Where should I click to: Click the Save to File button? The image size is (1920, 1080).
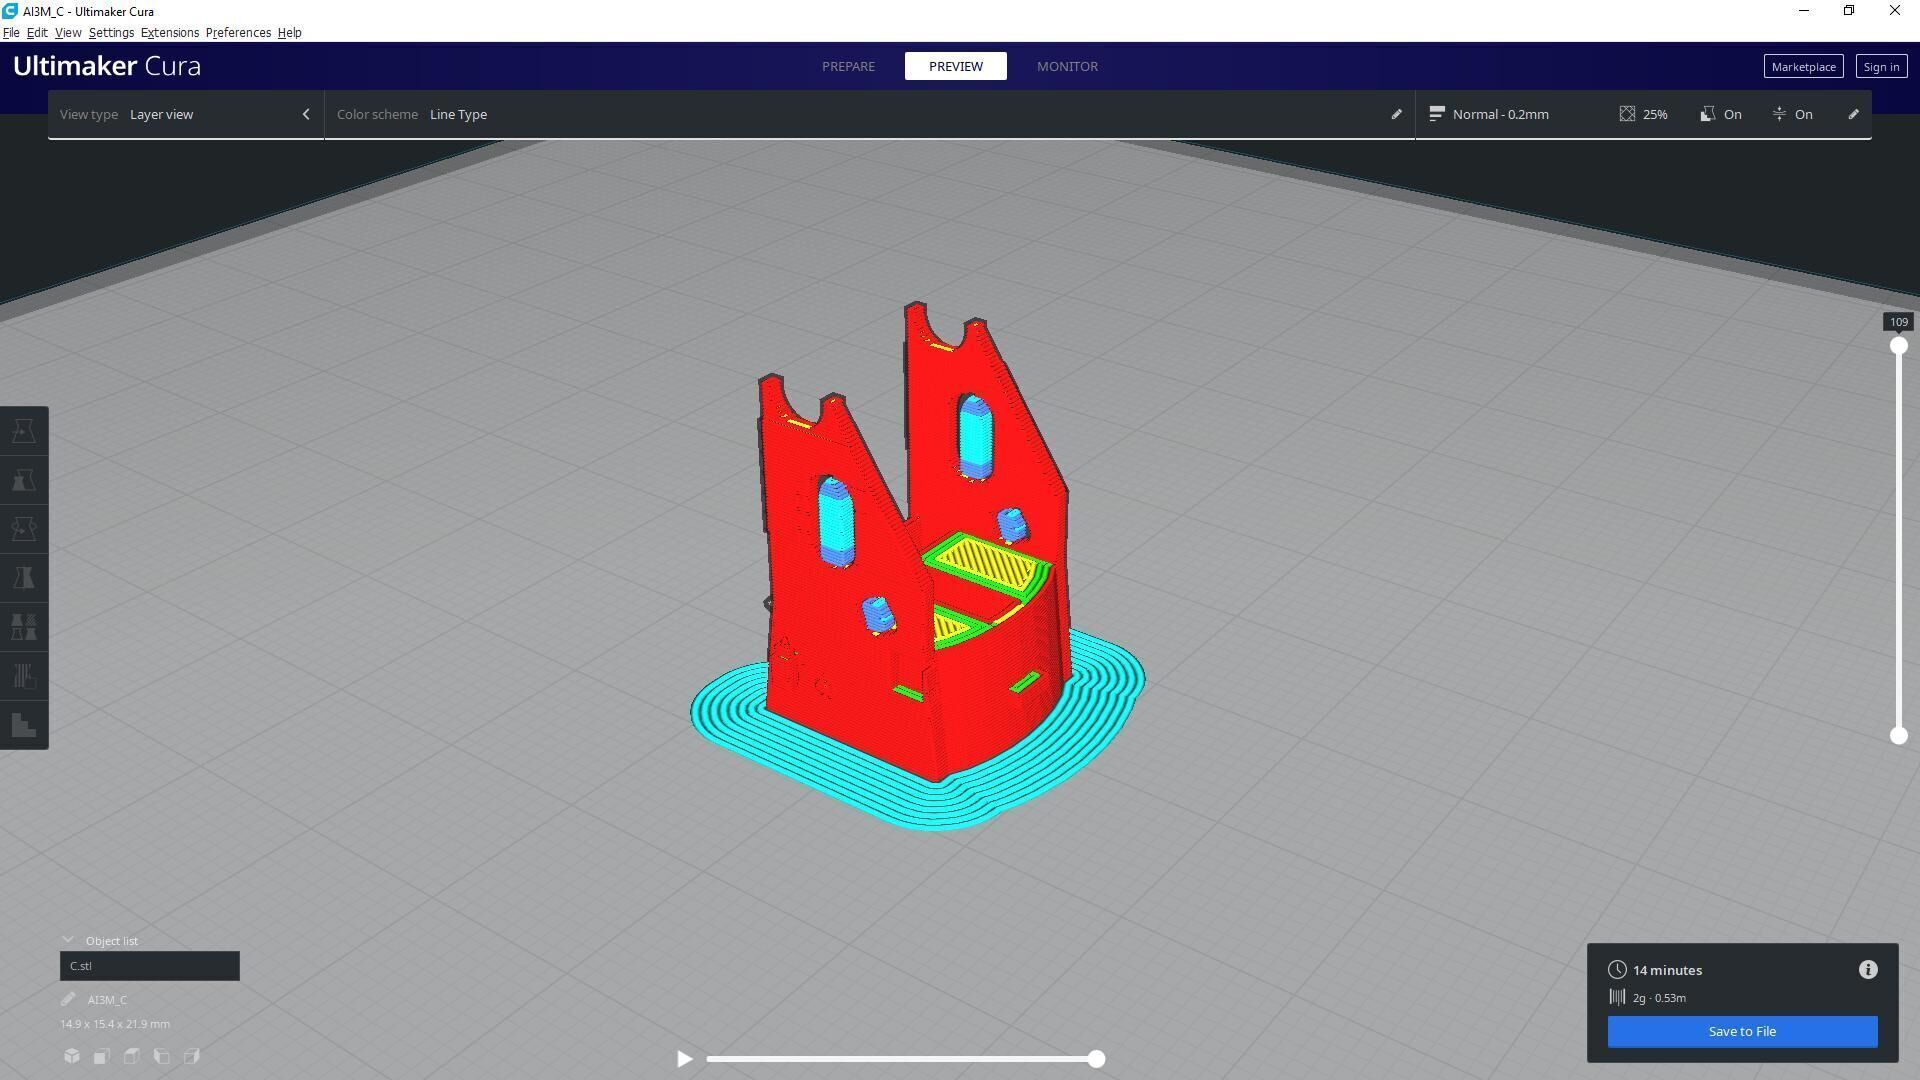(1741, 1031)
